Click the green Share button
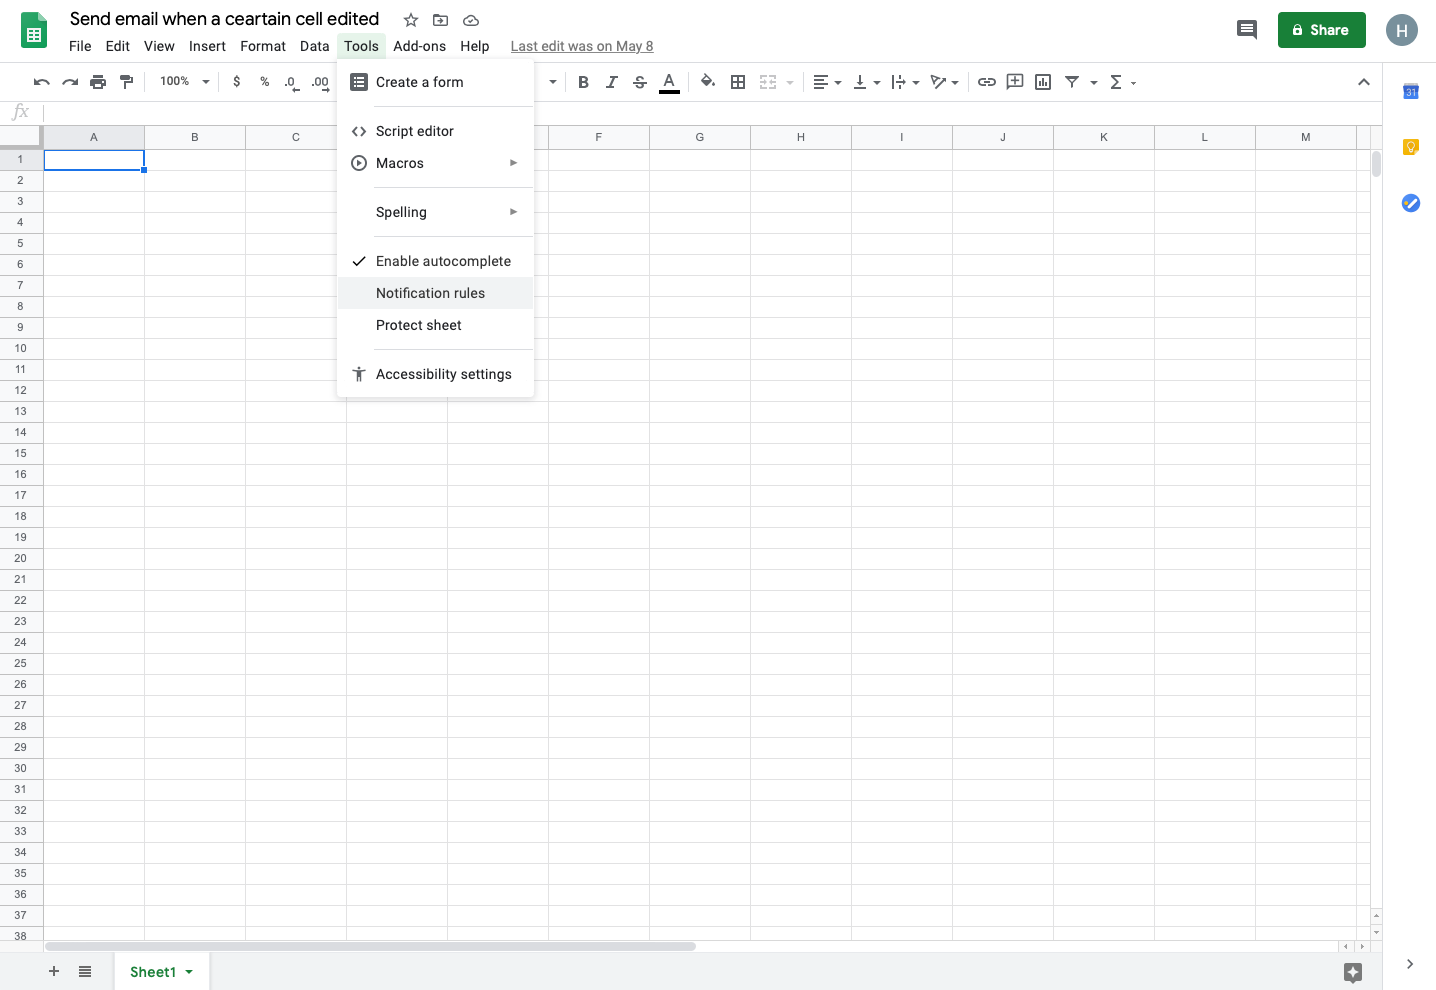The image size is (1436, 990). (1321, 30)
